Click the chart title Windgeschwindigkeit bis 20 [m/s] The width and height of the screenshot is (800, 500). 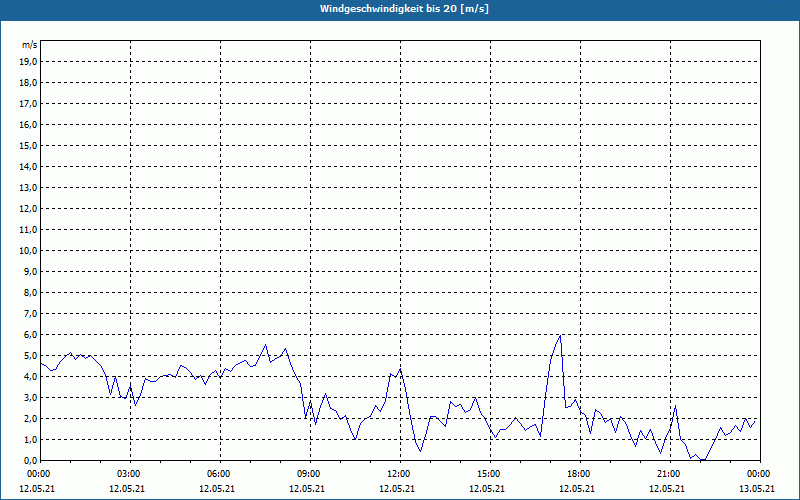click(404, 9)
